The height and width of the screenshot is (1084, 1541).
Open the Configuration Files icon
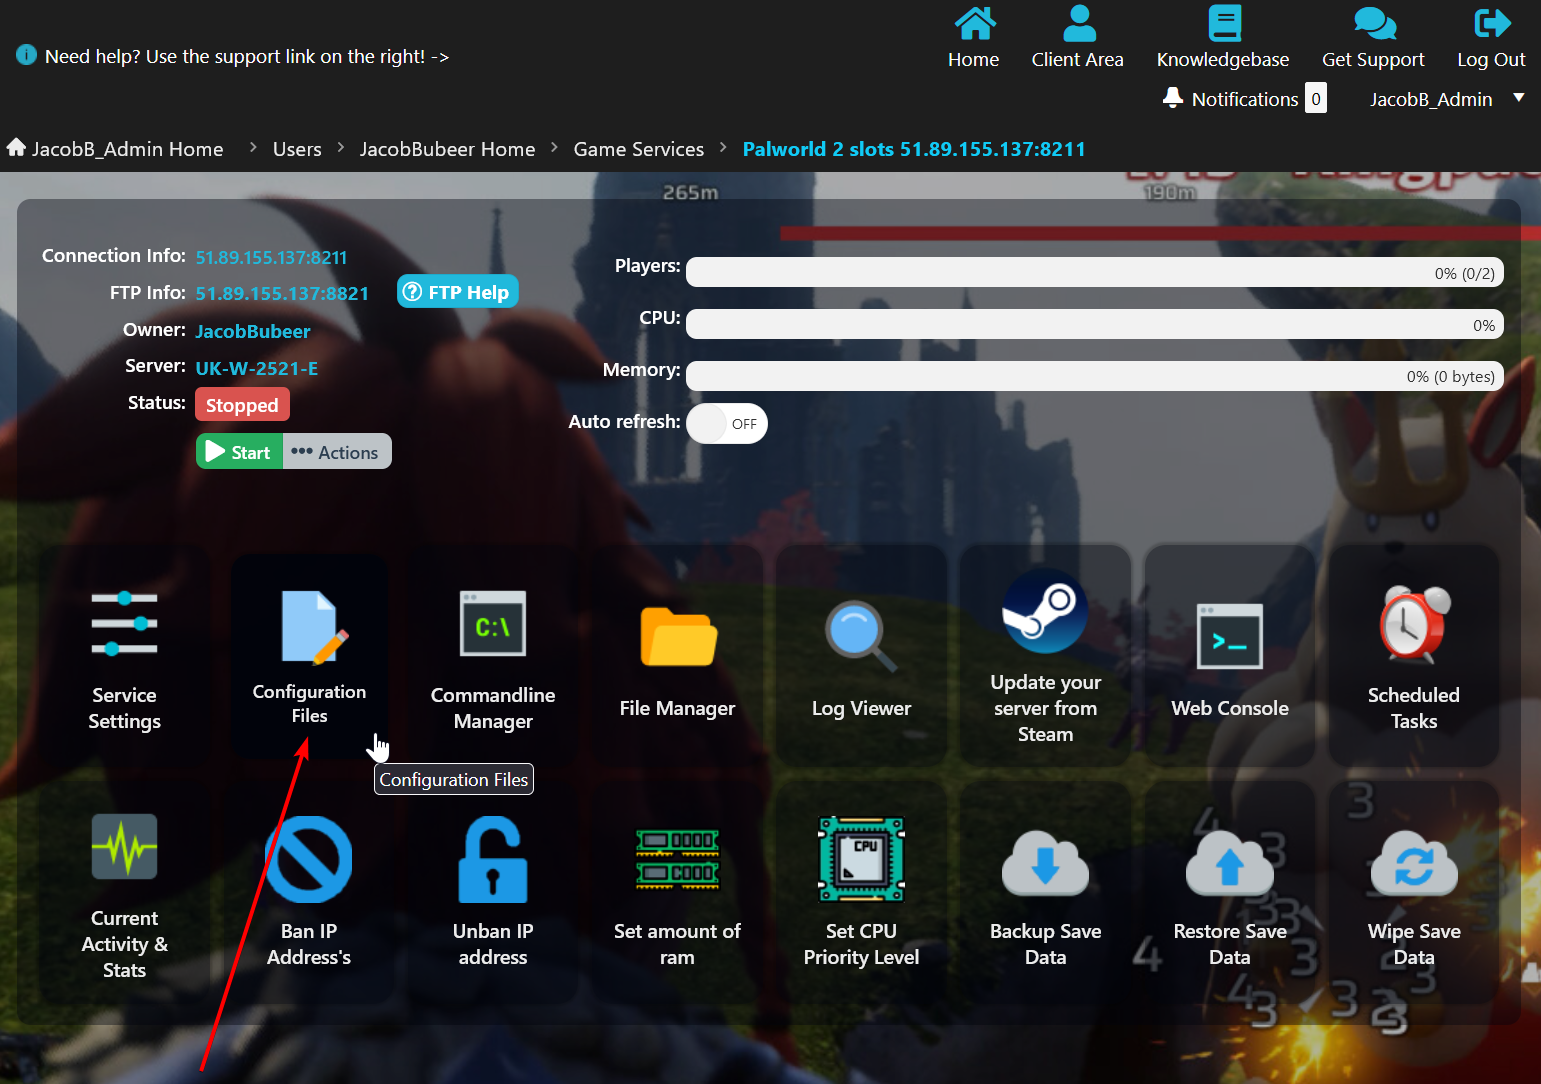tap(310, 628)
